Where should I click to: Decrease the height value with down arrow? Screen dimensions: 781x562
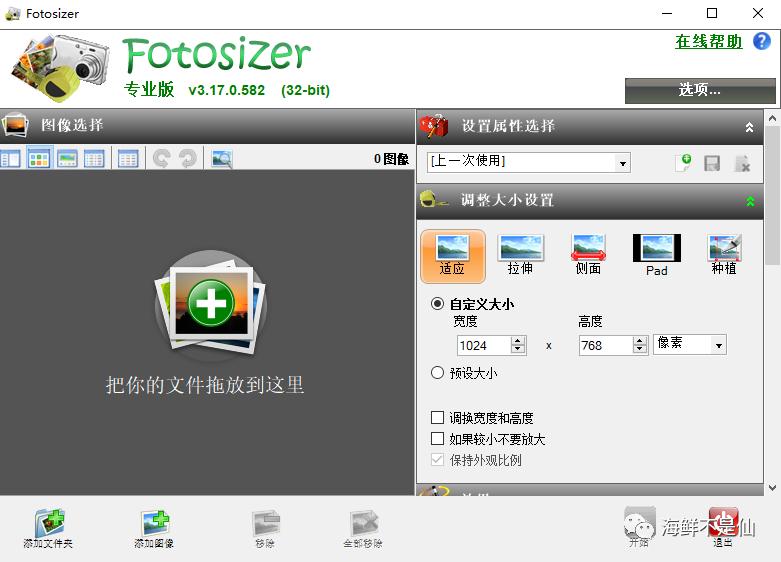(x=640, y=349)
